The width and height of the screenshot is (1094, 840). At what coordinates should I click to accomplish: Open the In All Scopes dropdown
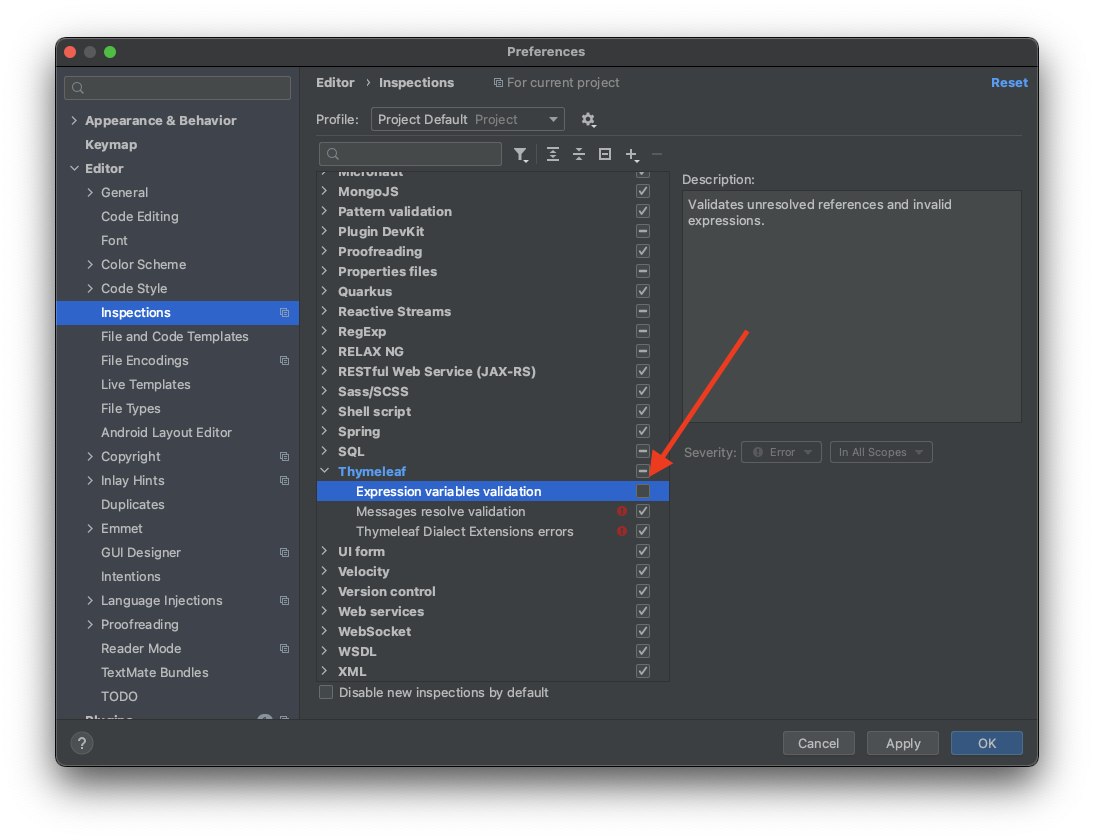click(x=881, y=452)
